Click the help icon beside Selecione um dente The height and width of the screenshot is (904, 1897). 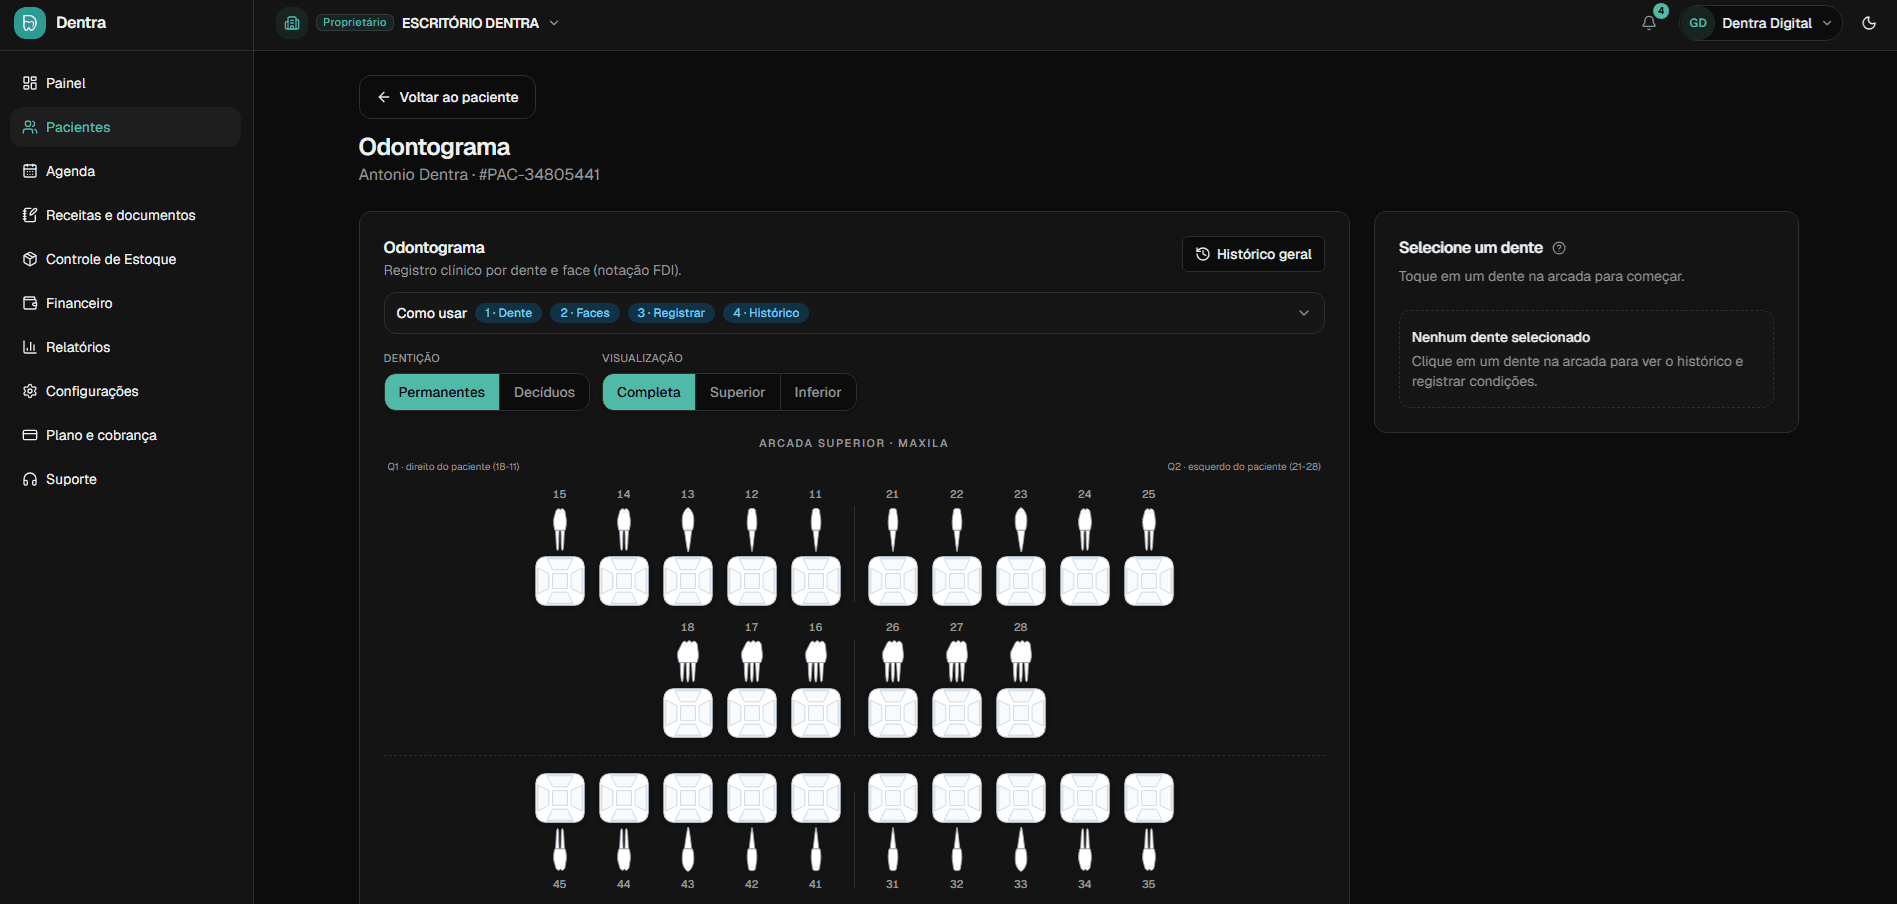tap(1559, 248)
